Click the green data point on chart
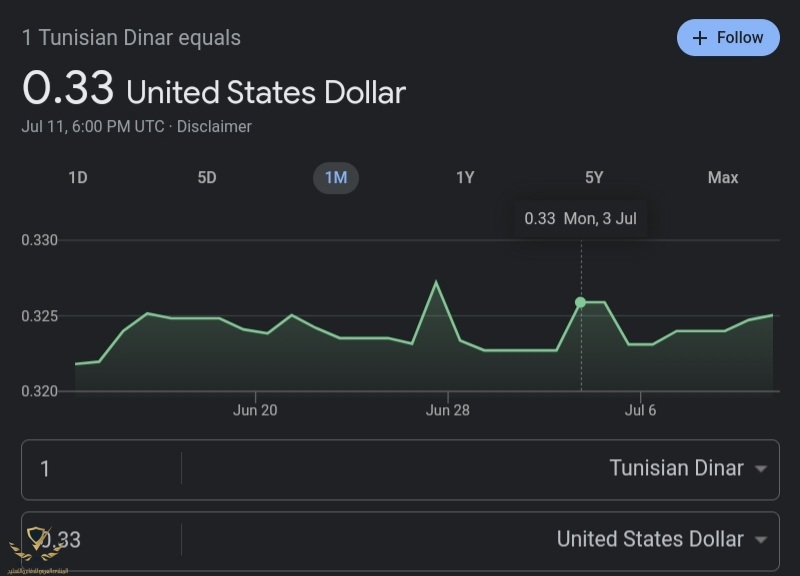The height and width of the screenshot is (576, 800). 581,303
